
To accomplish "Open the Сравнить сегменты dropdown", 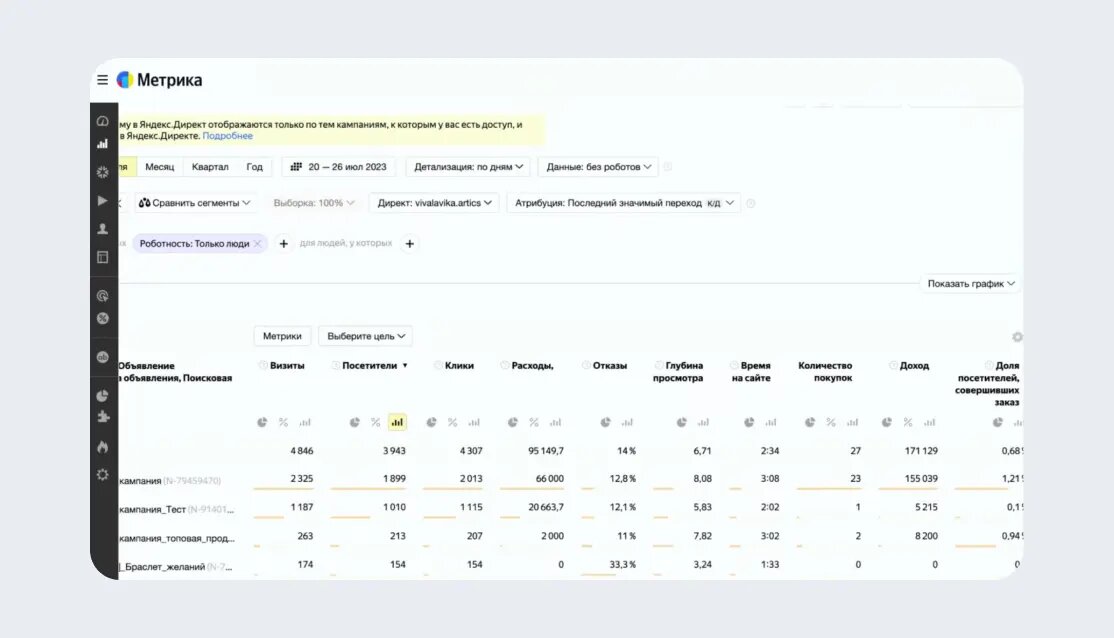I will pos(196,203).
